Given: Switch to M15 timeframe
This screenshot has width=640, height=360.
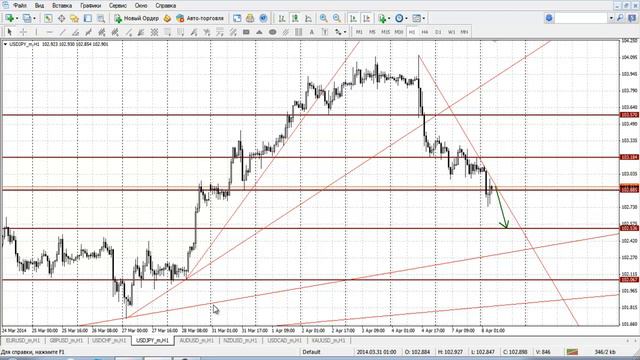Looking at the screenshot, I should pyautogui.click(x=385, y=32).
